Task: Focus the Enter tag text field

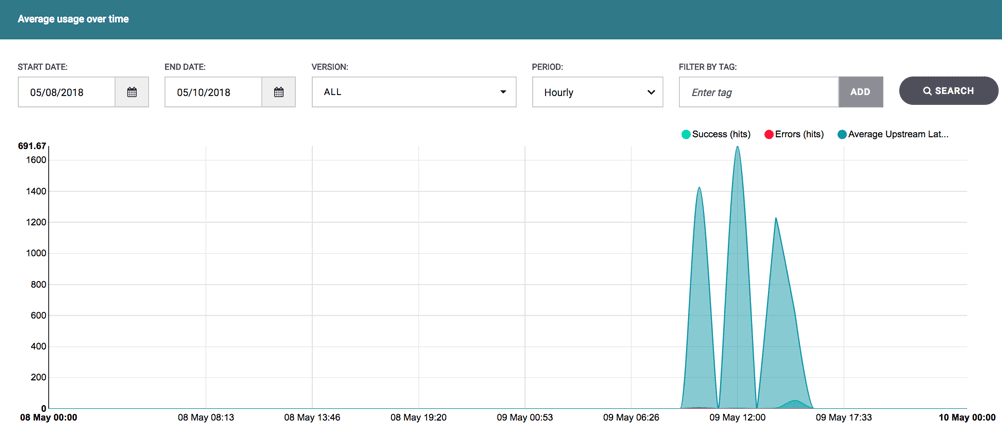Action: coord(758,92)
